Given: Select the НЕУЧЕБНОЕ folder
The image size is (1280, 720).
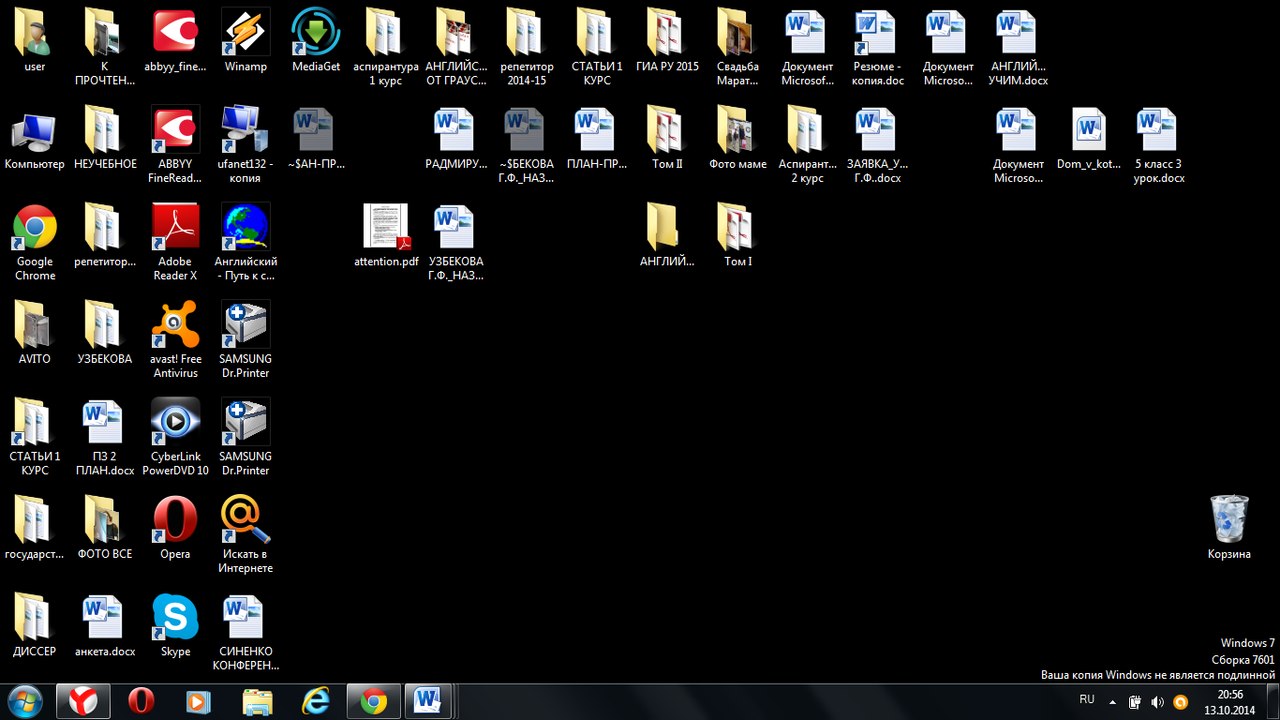Looking at the screenshot, I should point(105,137).
